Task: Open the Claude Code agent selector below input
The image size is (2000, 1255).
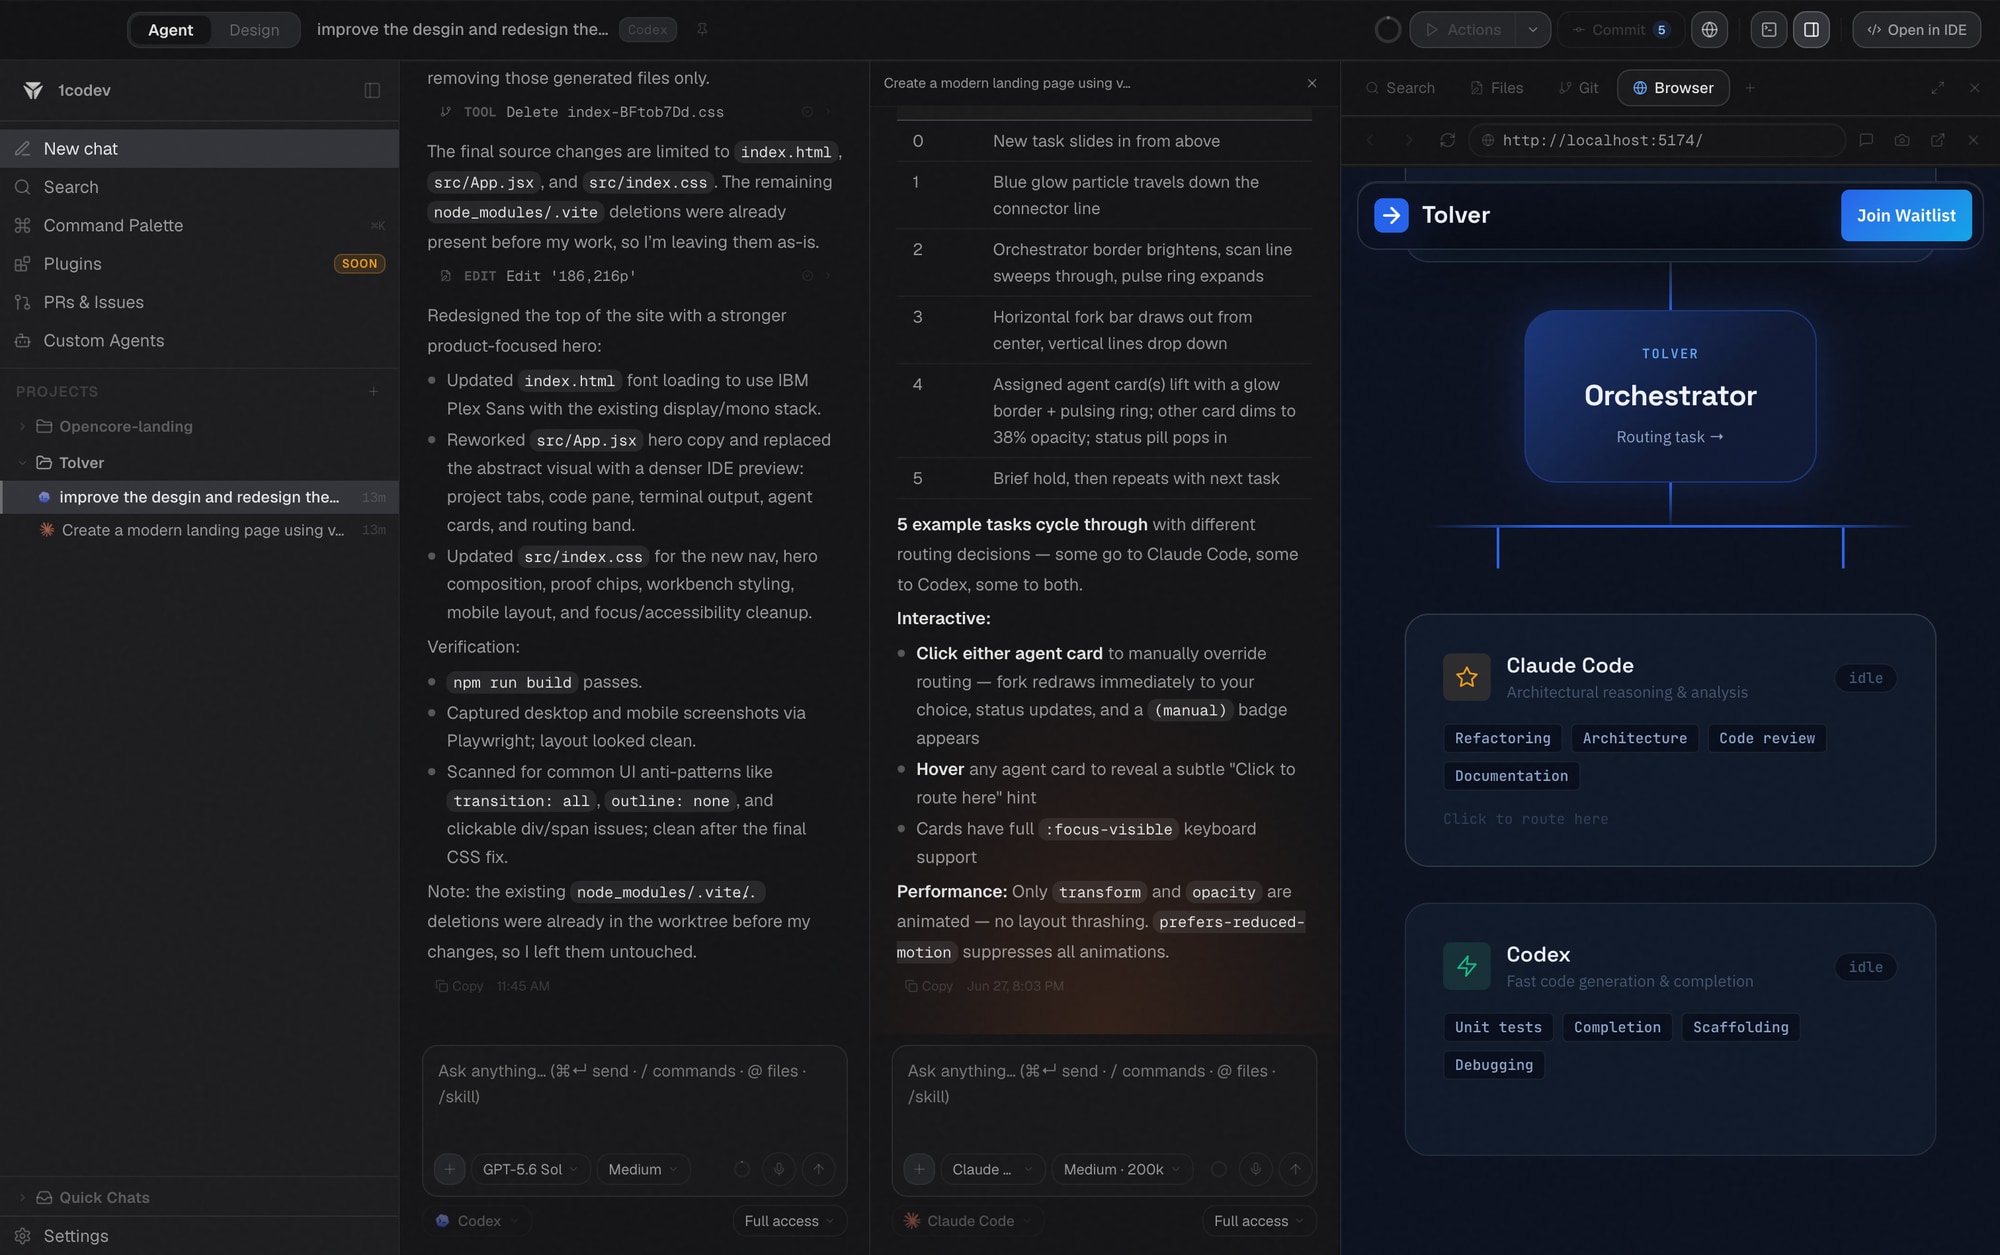Action: [x=968, y=1221]
